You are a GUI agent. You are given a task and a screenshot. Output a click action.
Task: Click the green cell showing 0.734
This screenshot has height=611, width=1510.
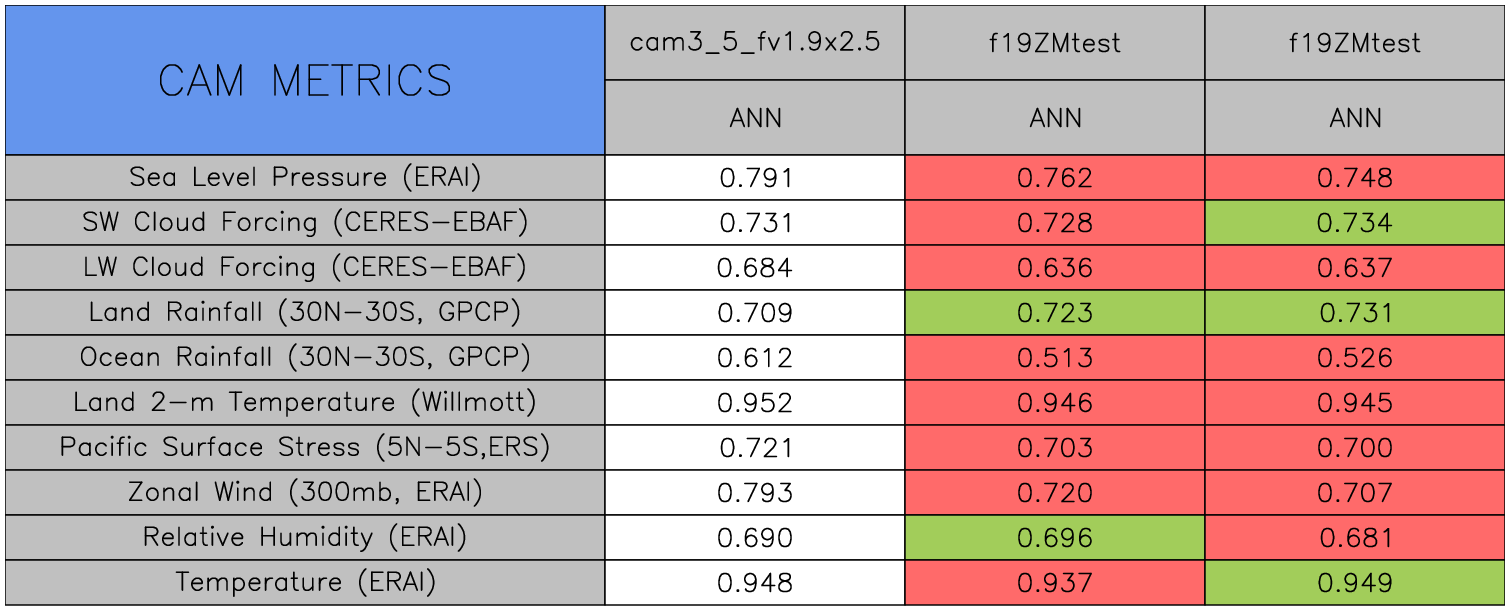click(1355, 223)
